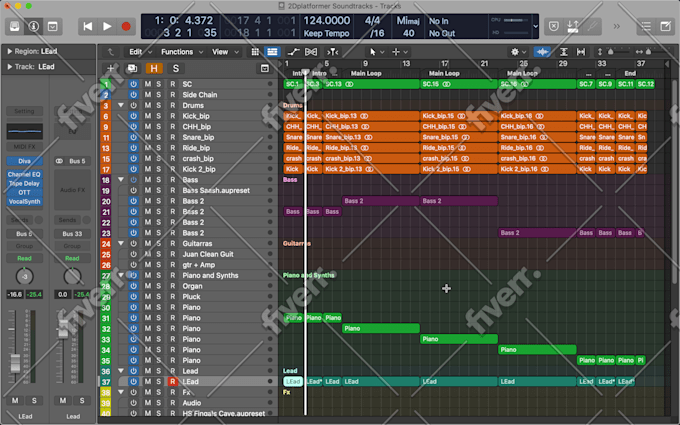Click the Duplicate Track icon
Viewport: 680px width, 425px height.
pos(132,69)
